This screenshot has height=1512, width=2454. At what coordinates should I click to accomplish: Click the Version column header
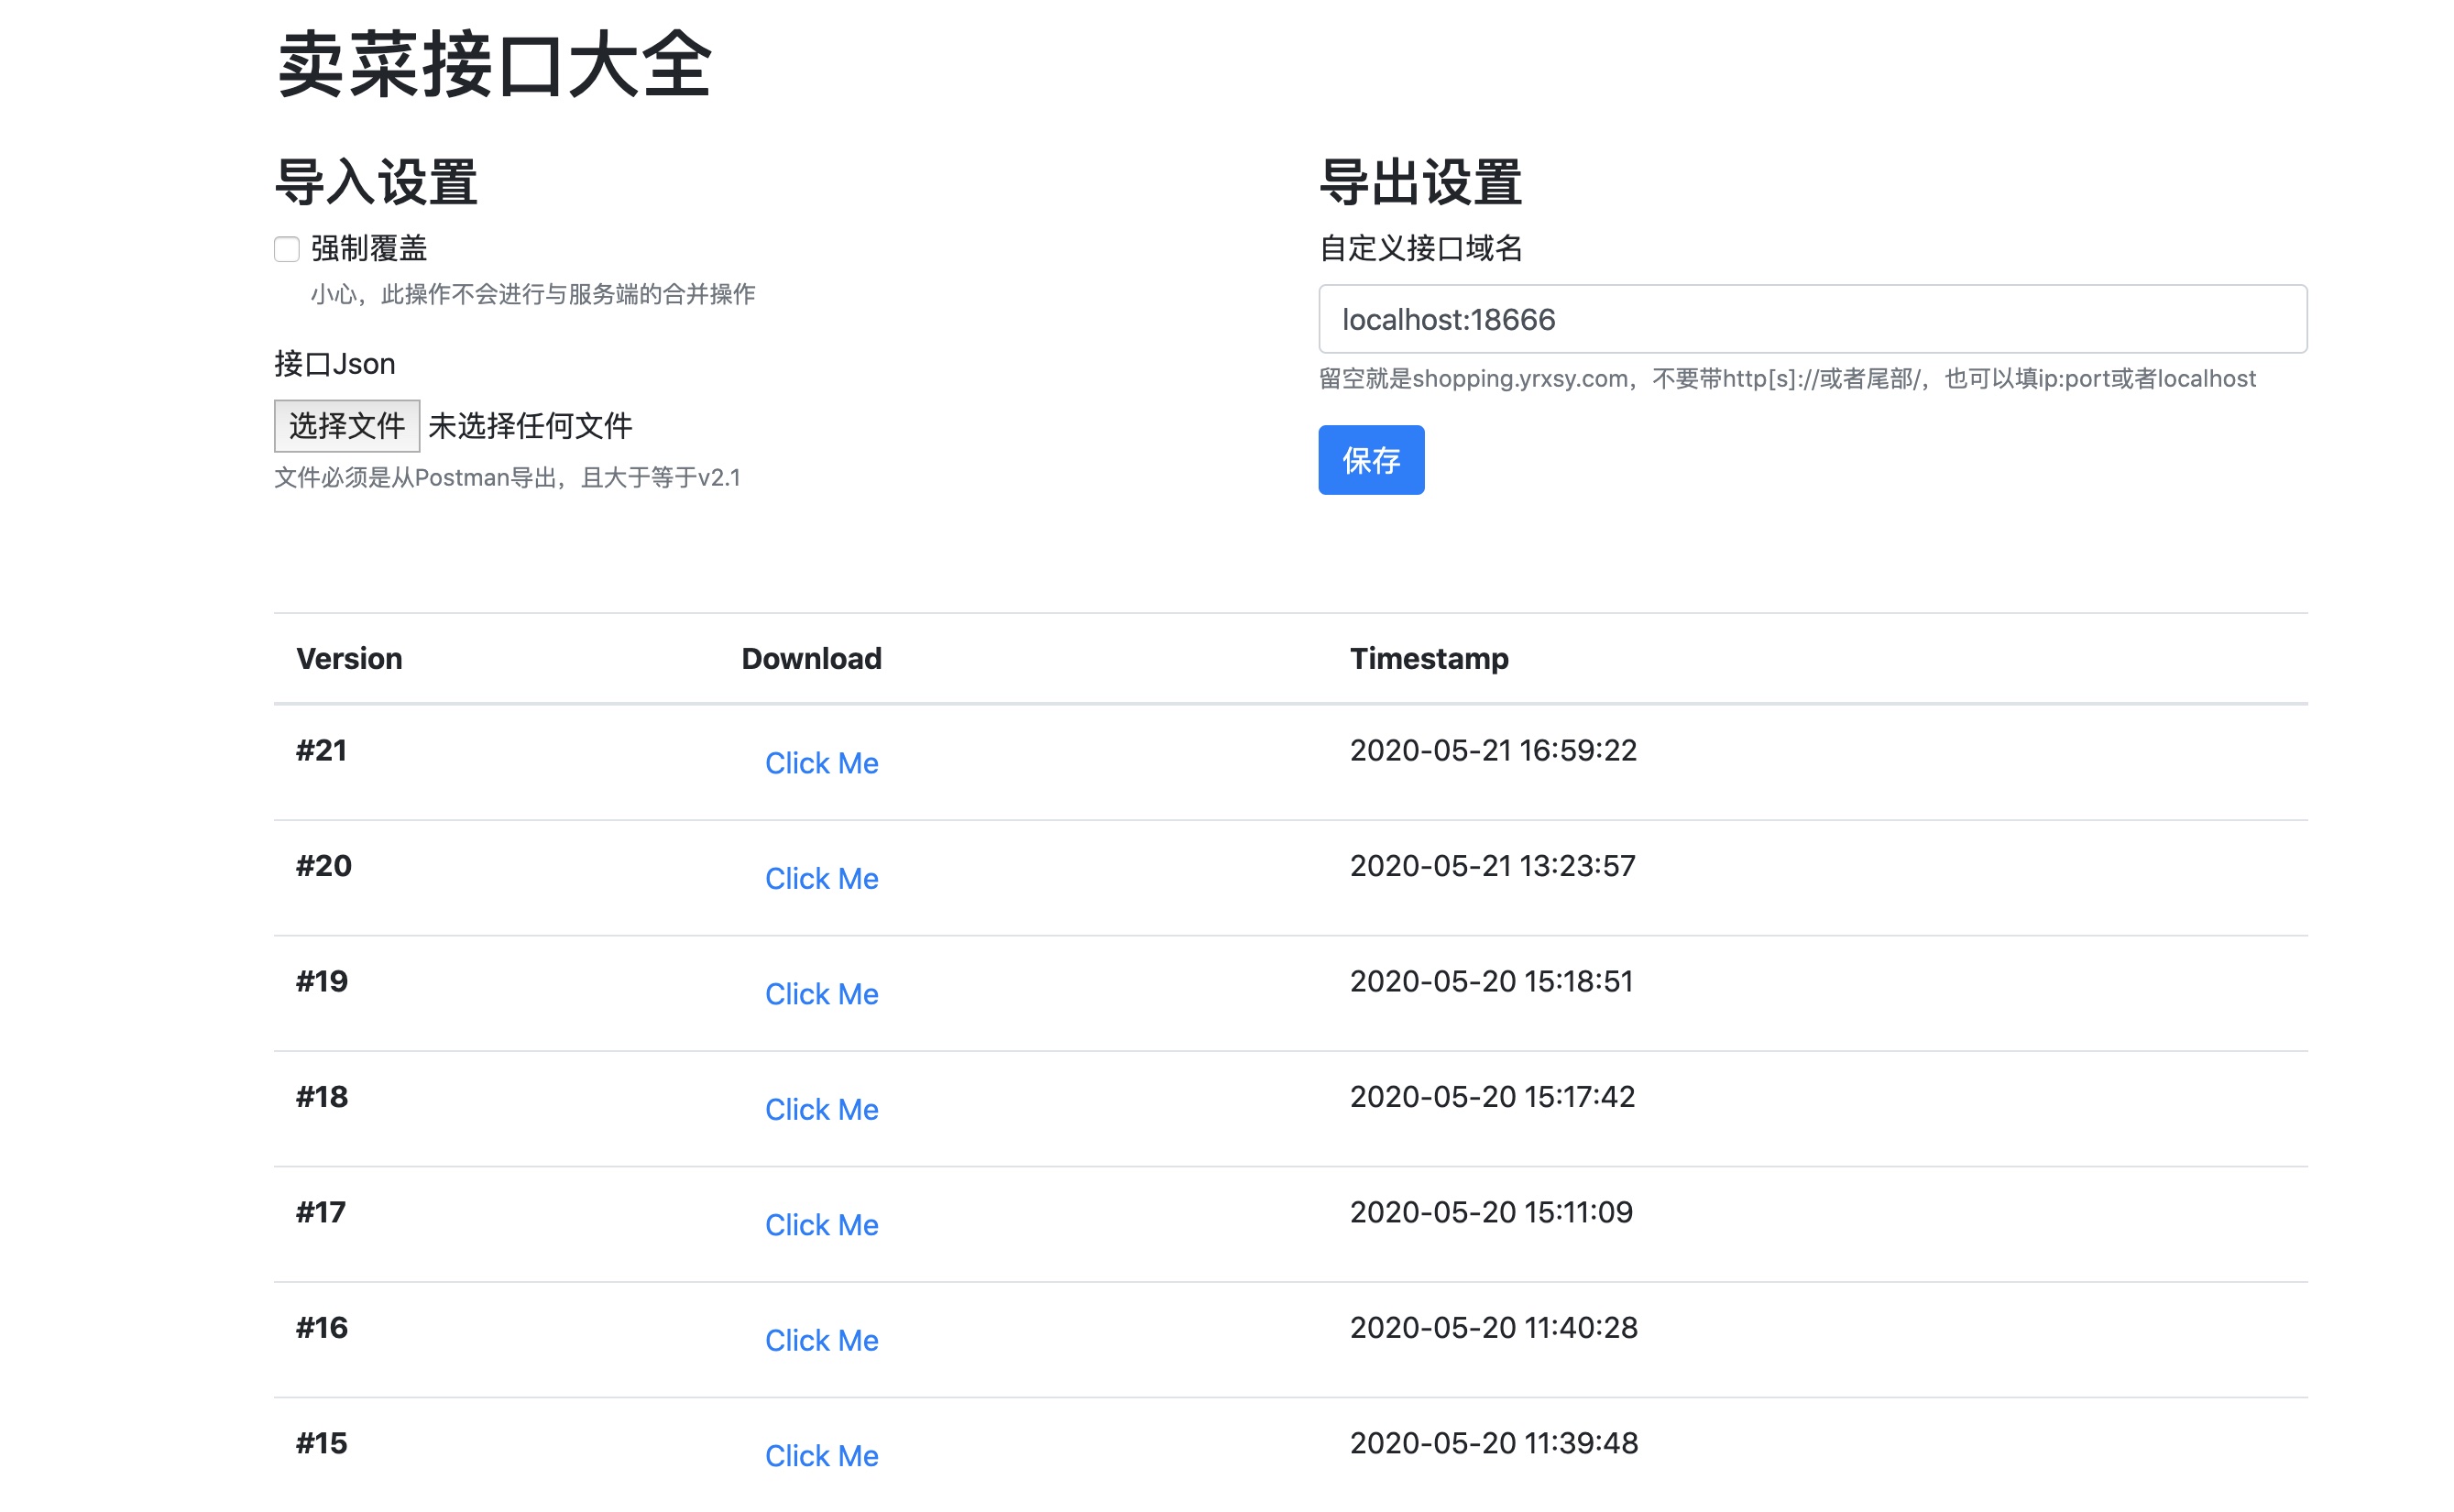click(x=349, y=658)
